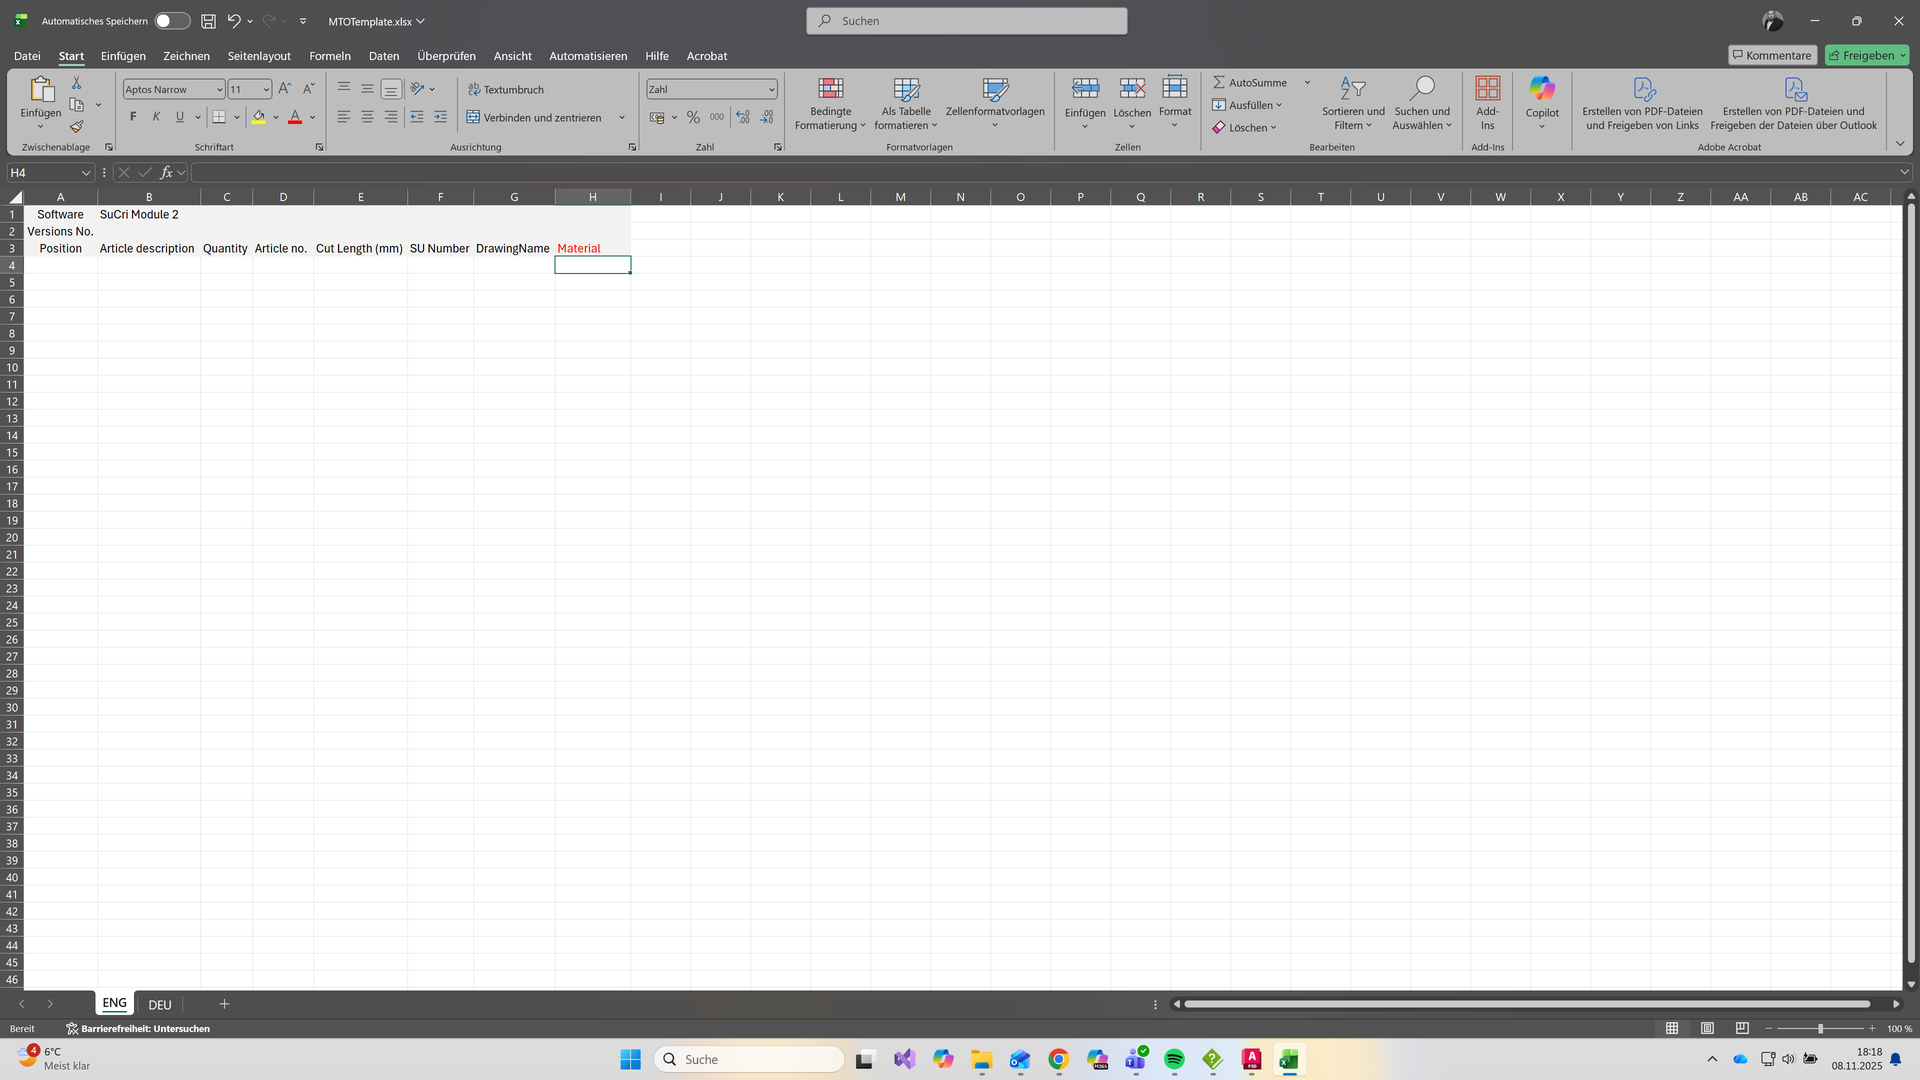Switch to Page Layout view icon
This screenshot has width=1920, height=1080.
pyautogui.click(x=1707, y=1028)
